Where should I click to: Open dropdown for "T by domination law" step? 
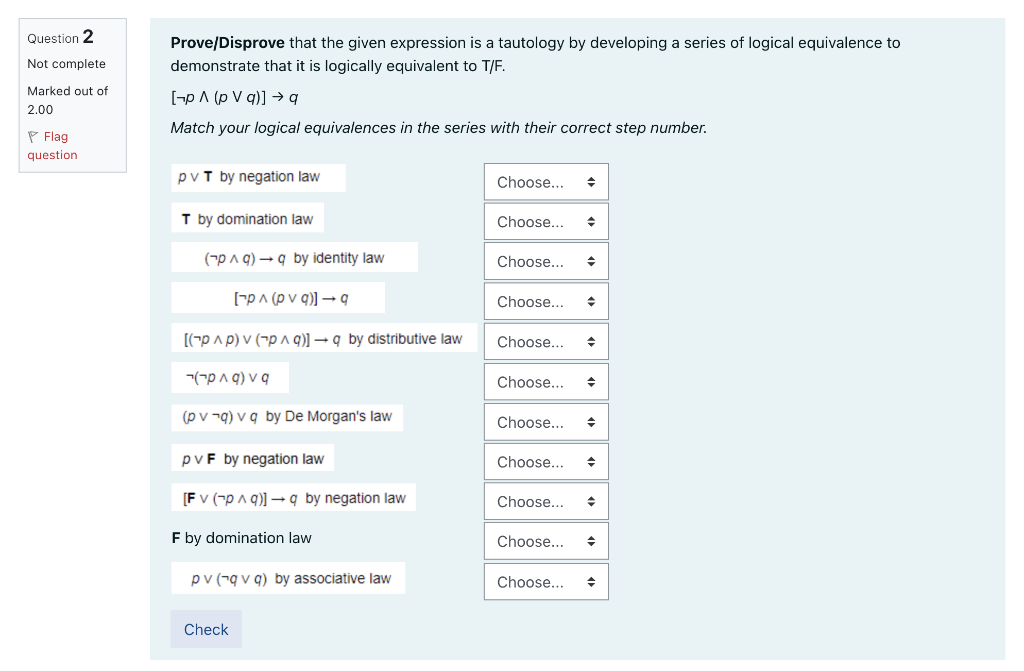tap(545, 221)
